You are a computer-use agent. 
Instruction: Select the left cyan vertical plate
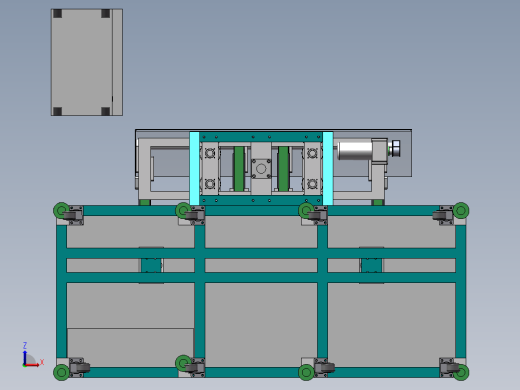[194, 168]
